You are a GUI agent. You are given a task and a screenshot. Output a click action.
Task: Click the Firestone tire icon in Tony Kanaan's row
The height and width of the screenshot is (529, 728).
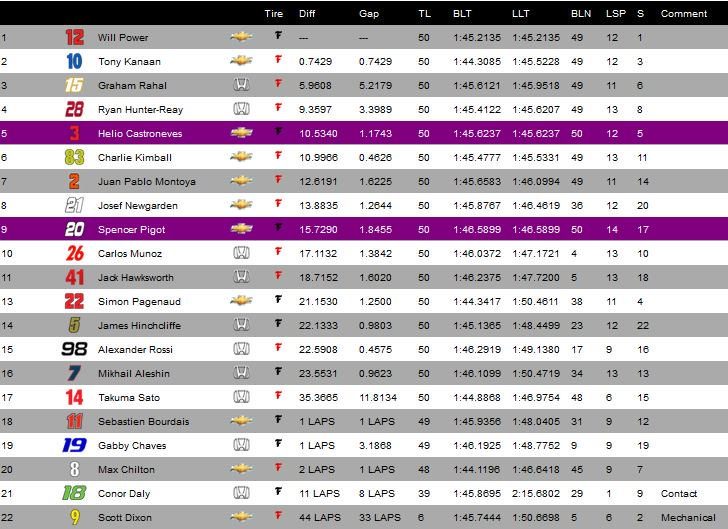tap(278, 59)
